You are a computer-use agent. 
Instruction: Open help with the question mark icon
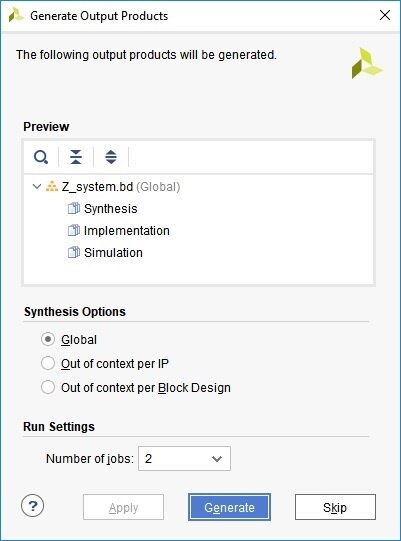tap(33, 506)
